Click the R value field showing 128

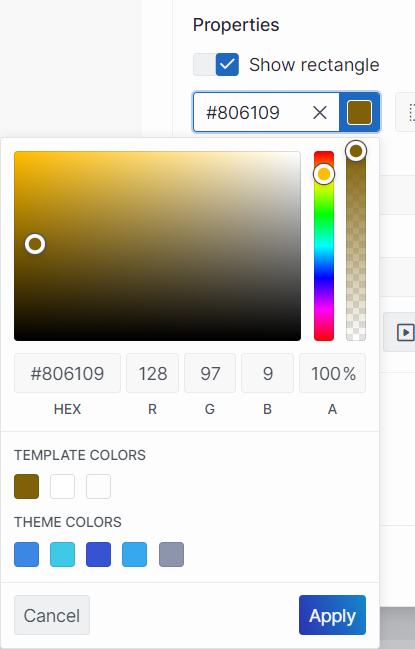[x=152, y=373]
